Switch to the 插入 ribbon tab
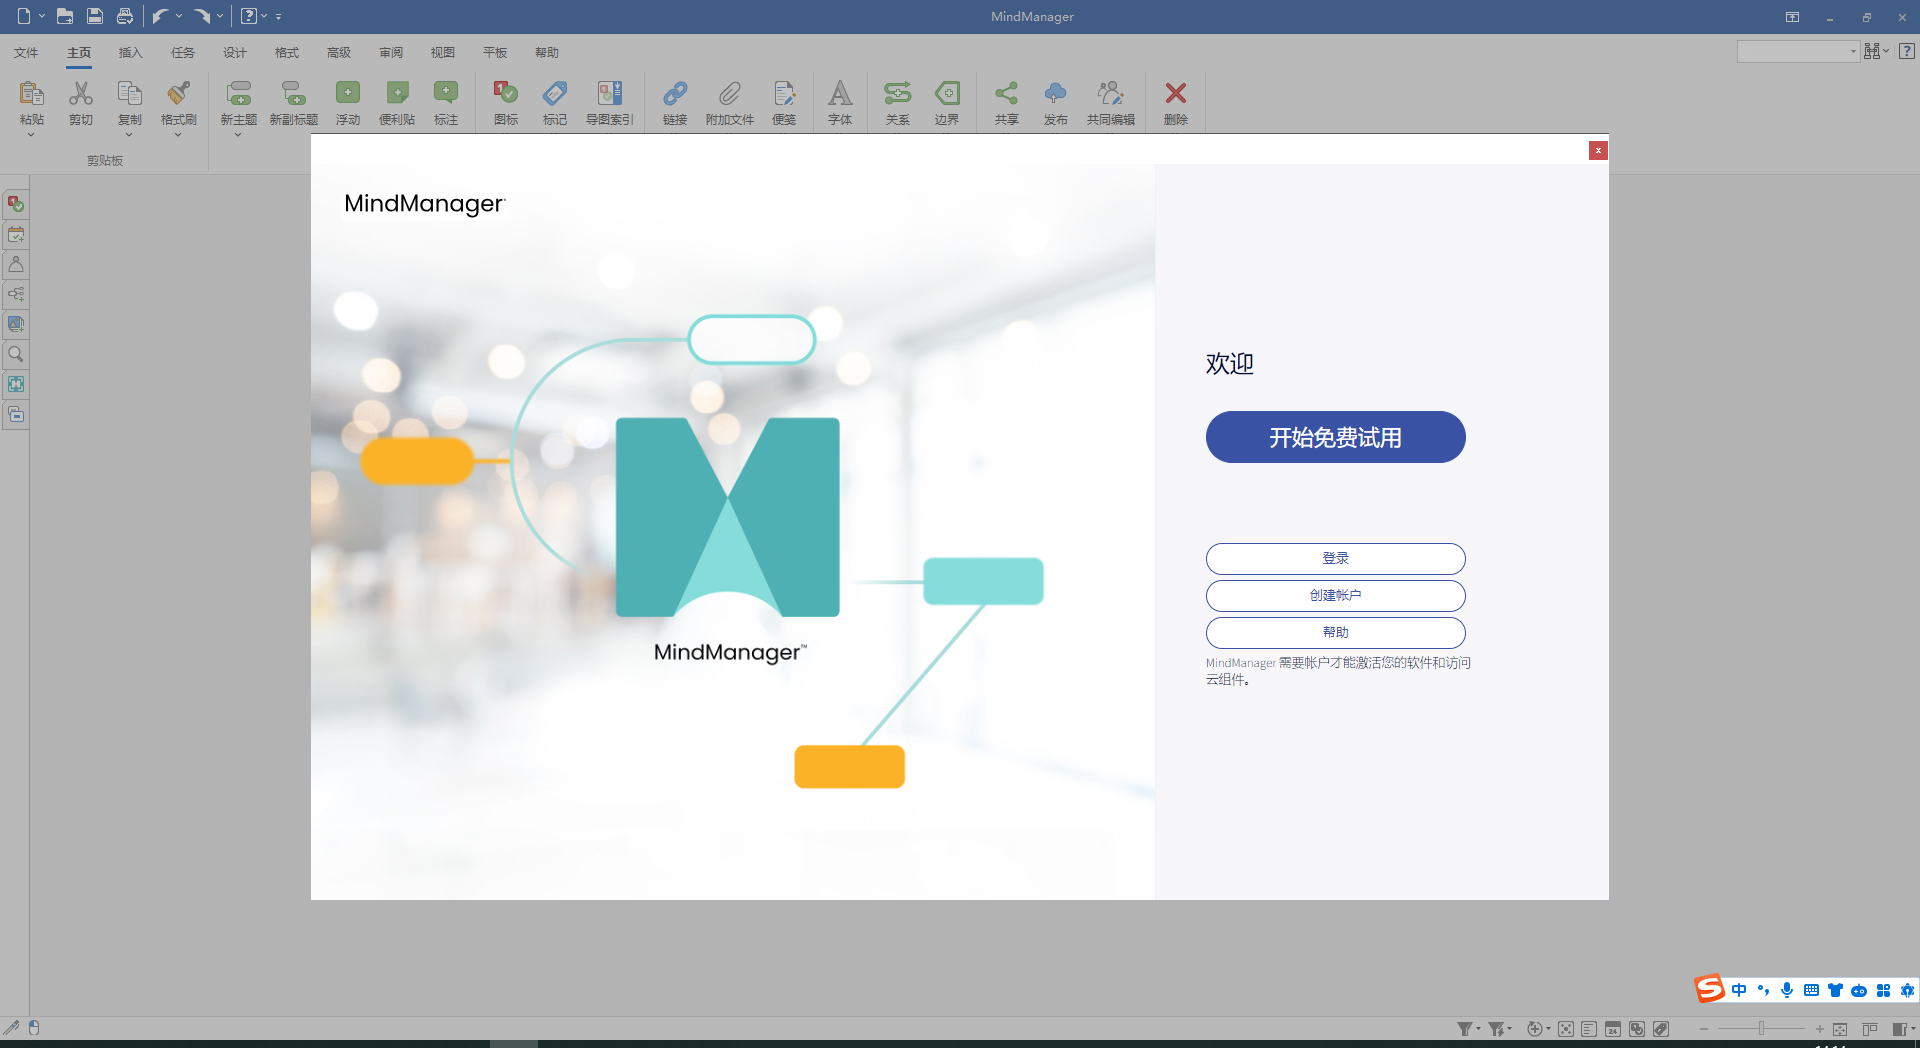This screenshot has width=1920, height=1048. [129, 52]
